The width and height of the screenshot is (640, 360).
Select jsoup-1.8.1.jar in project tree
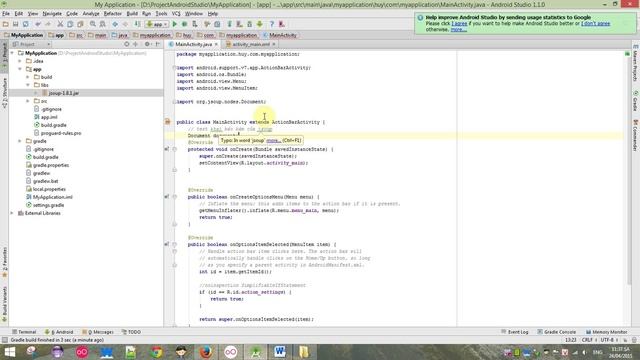coord(64,93)
